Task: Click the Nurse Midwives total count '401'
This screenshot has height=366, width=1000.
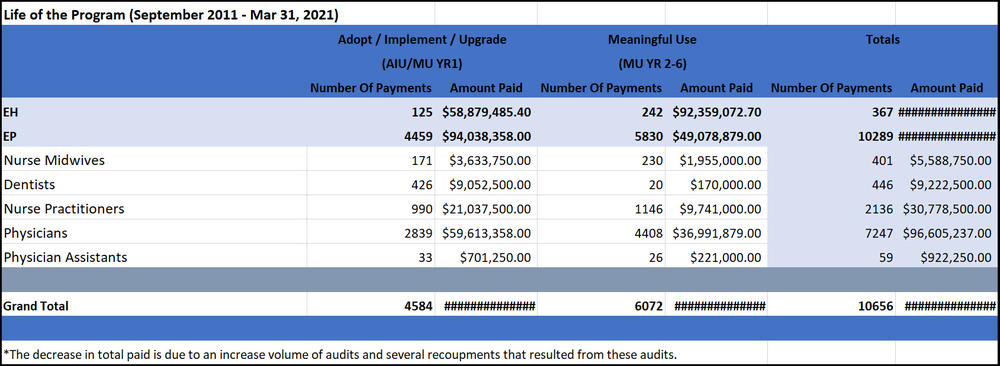Action: pos(882,161)
